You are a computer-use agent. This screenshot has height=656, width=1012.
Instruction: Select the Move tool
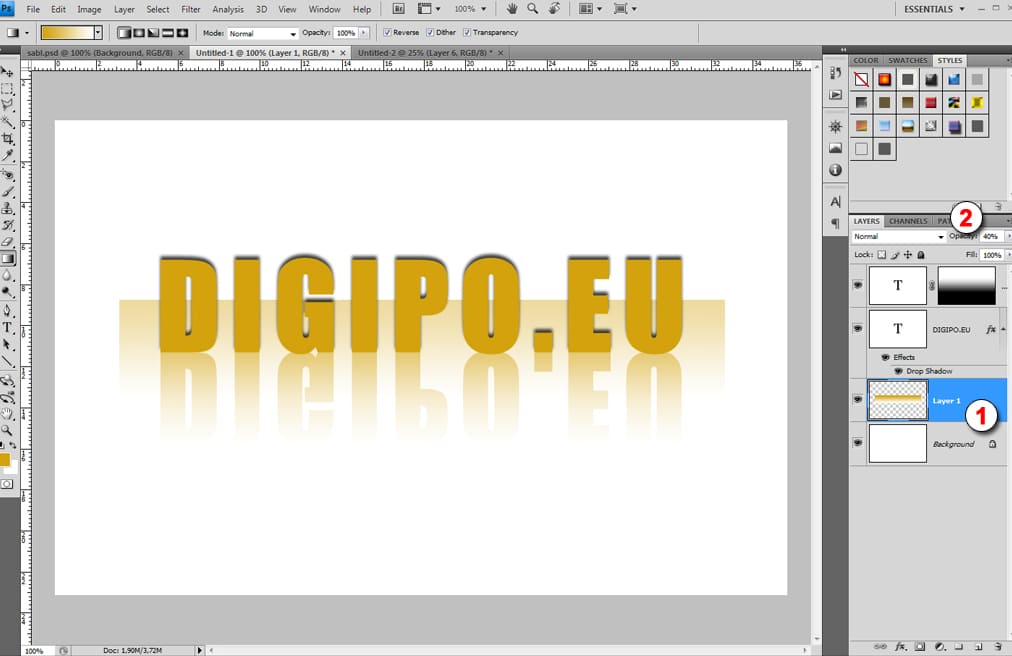8,73
